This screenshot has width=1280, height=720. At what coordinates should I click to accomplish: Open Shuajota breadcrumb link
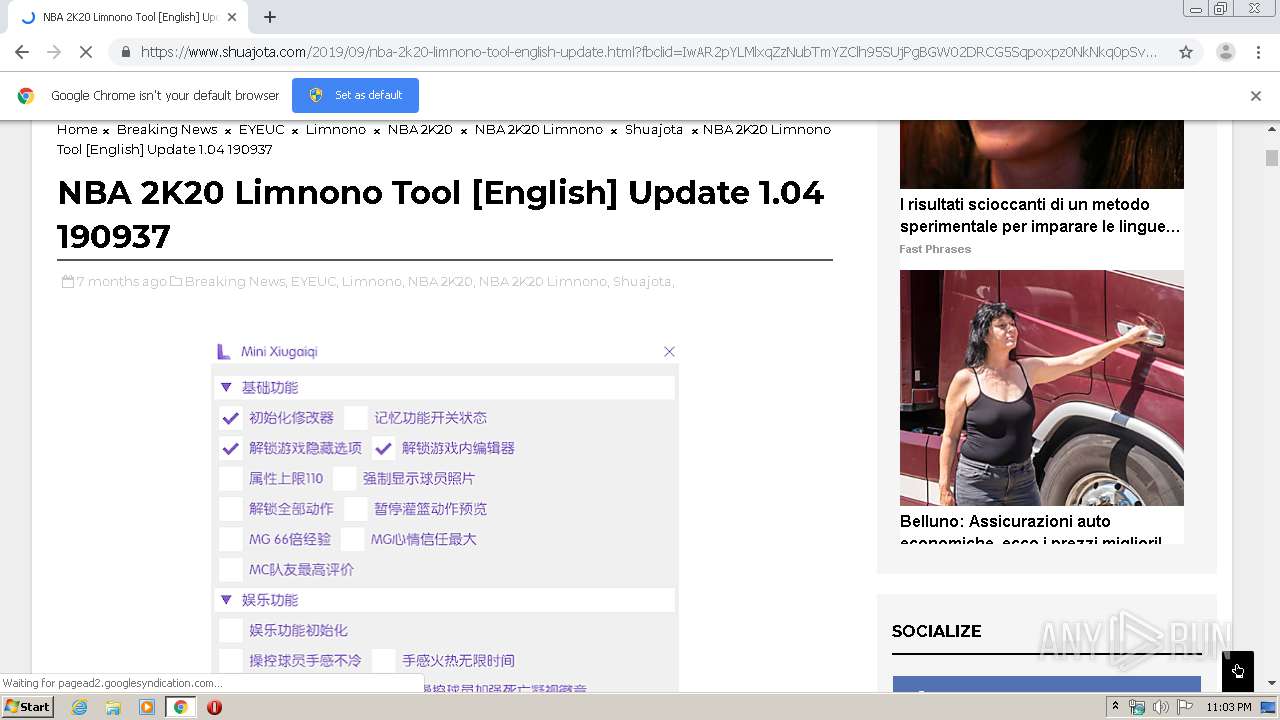click(x=654, y=129)
